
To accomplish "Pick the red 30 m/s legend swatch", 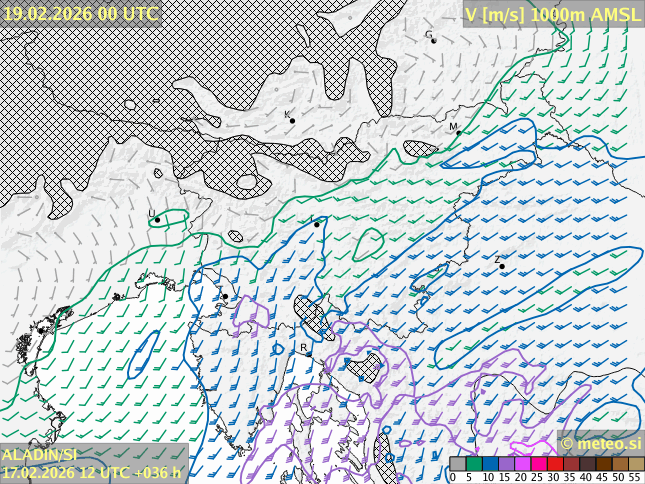I will [x=555, y=464].
